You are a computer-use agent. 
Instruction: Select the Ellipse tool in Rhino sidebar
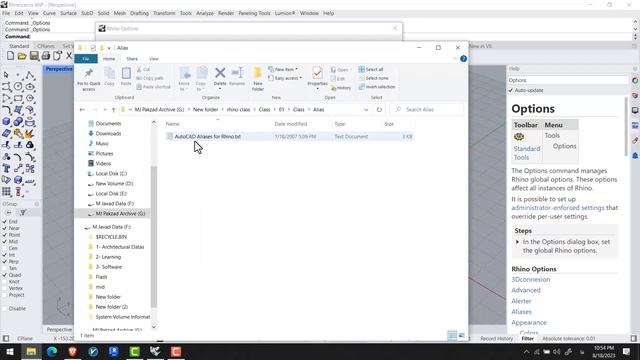pos(29,87)
